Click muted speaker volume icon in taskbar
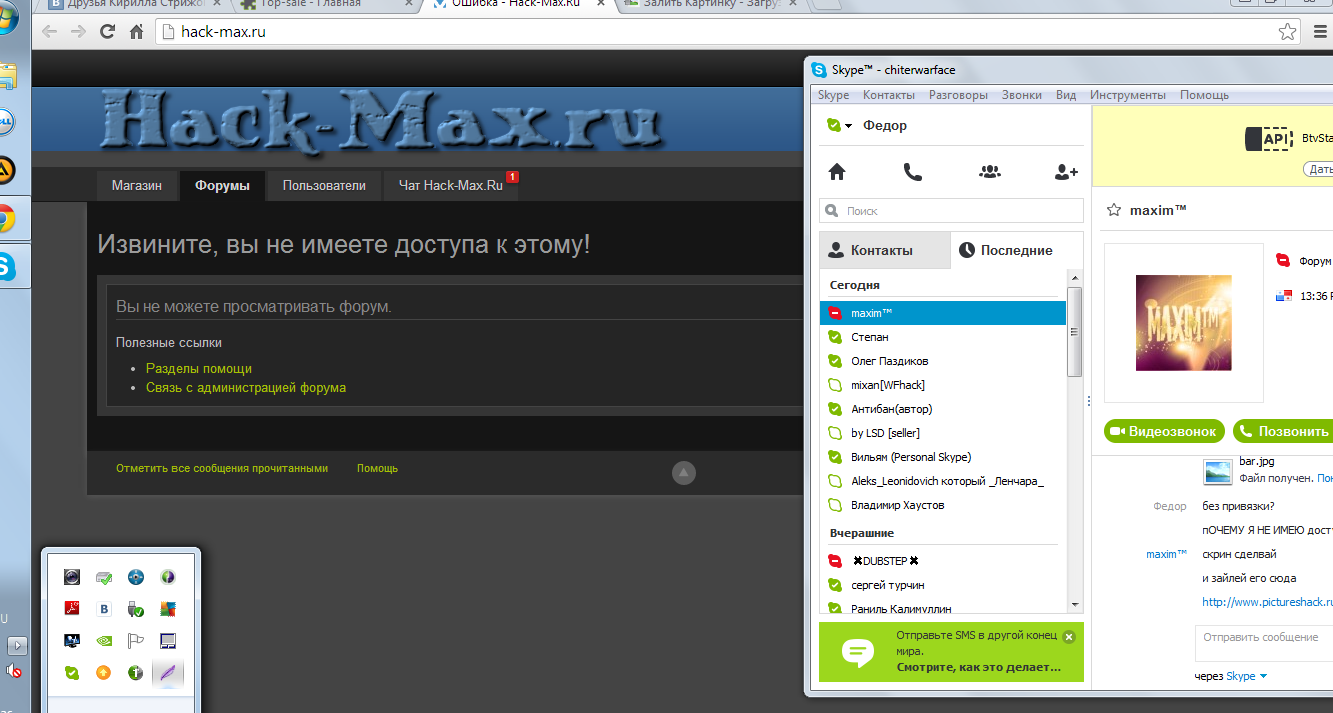The width and height of the screenshot is (1333, 713). click(x=14, y=671)
